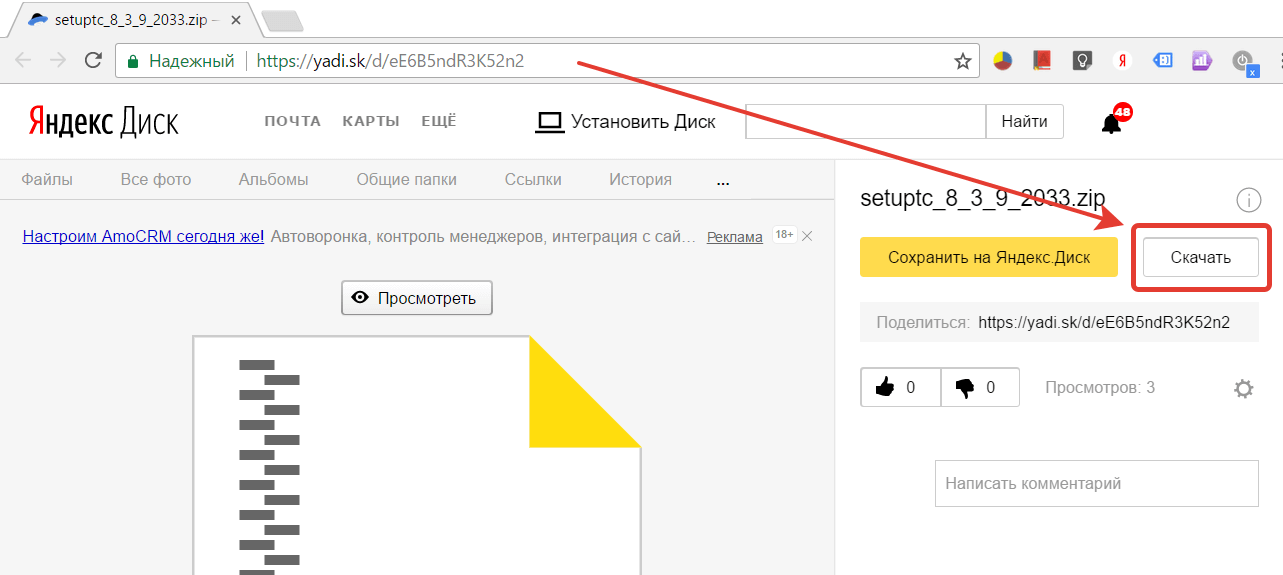Switch to the История tab
This screenshot has width=1283, height=575.
(x=640, y=180)
